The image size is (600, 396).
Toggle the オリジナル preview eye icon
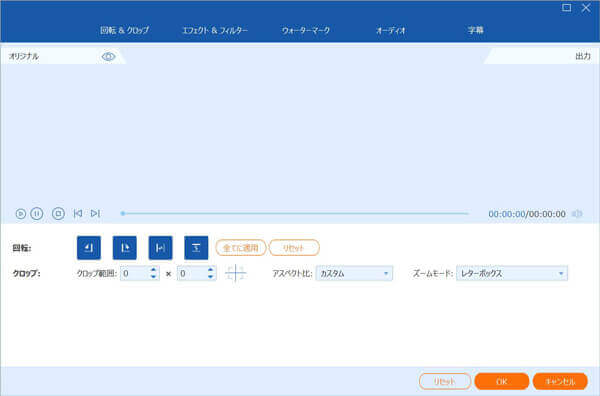[108, 57]
